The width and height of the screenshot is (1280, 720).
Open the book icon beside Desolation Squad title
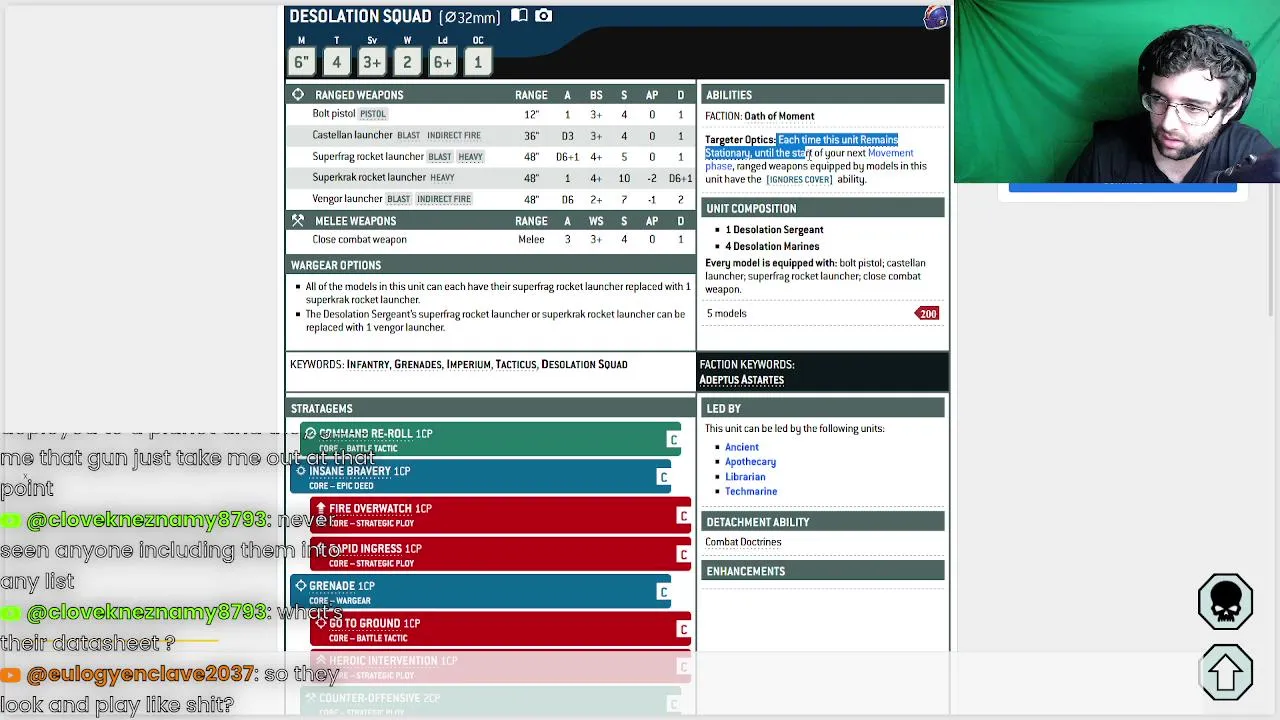tap(519, 16)
